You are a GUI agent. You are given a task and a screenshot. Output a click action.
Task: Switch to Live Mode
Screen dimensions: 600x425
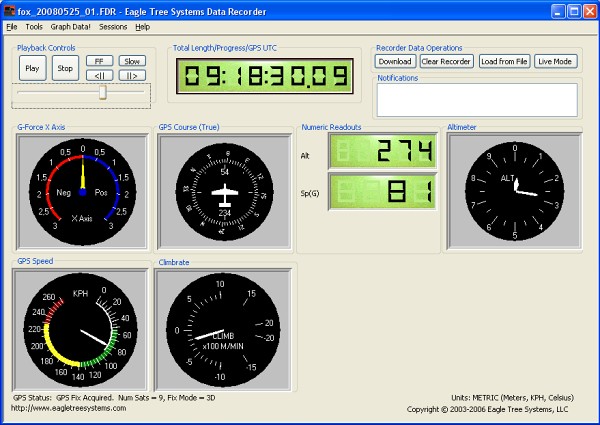[556, 61]
